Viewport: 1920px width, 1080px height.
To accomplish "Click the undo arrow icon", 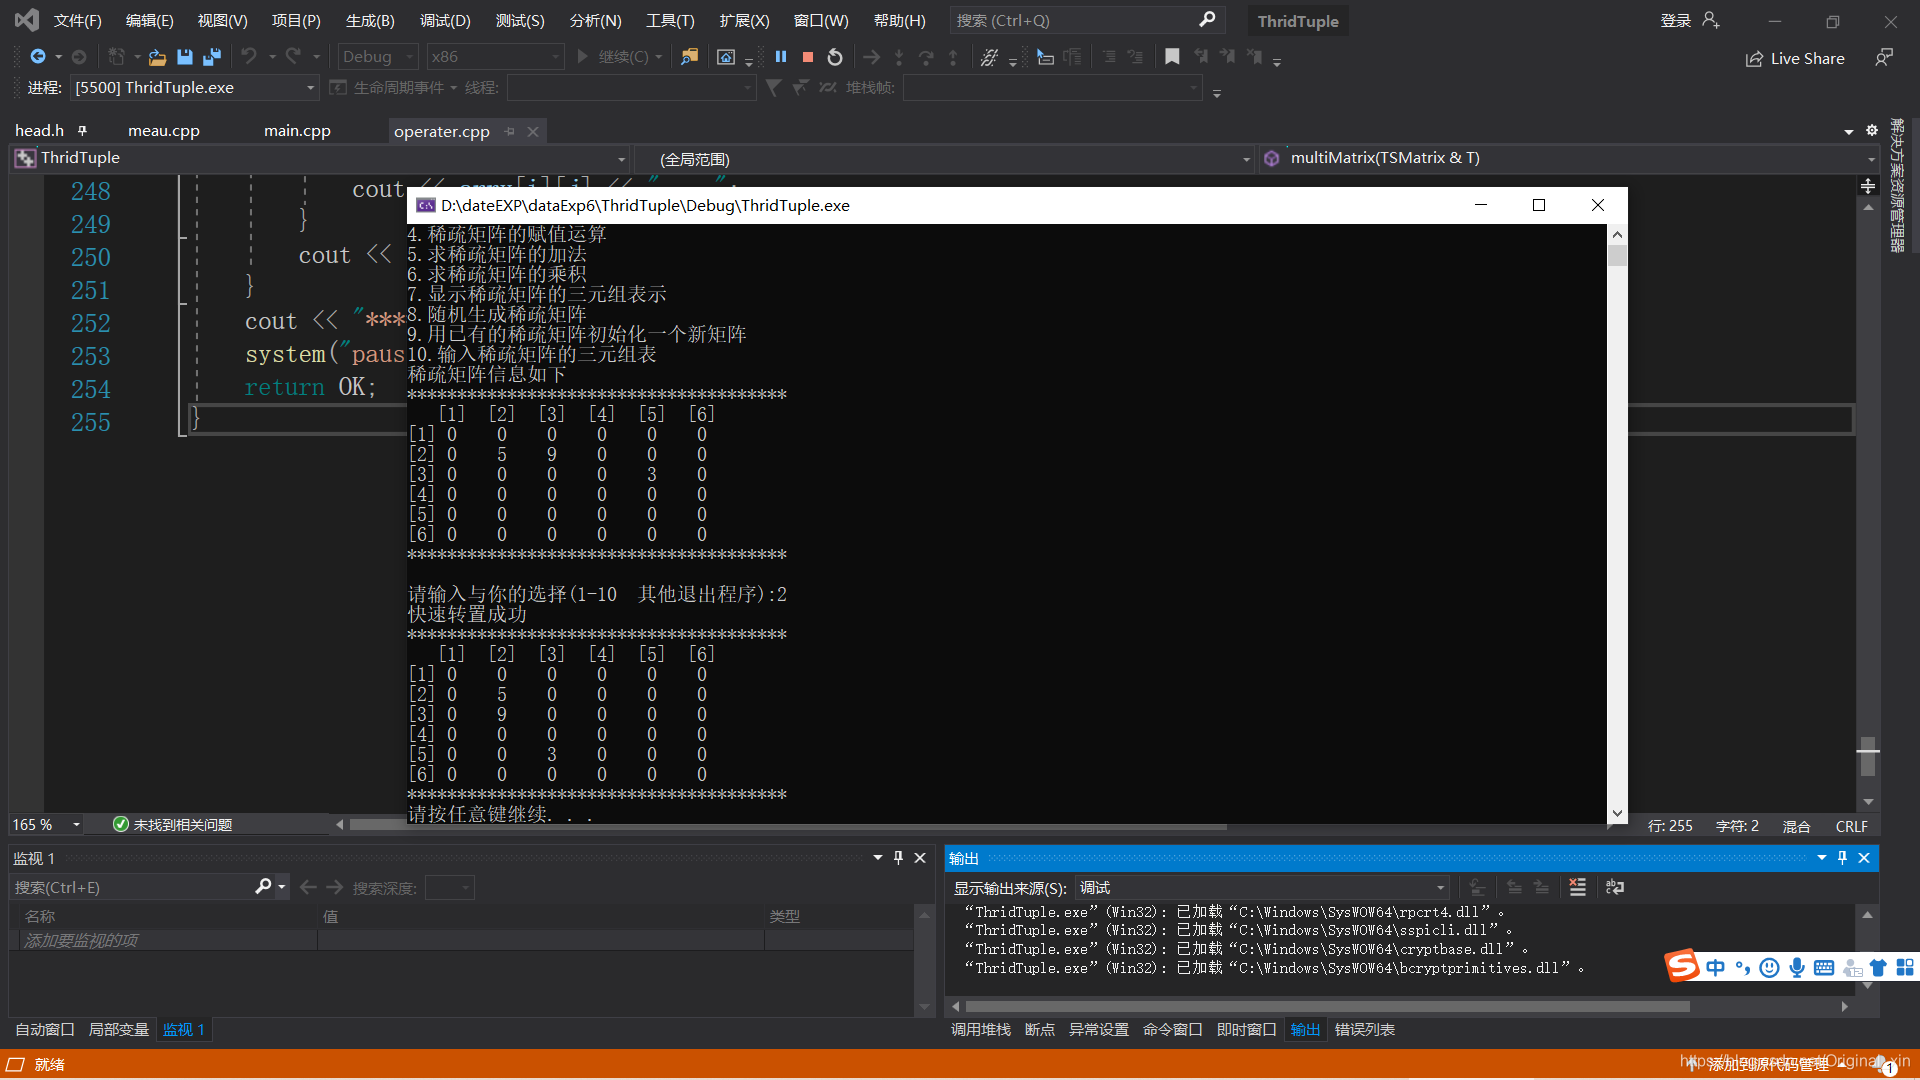I will click(x=249, y=57).
